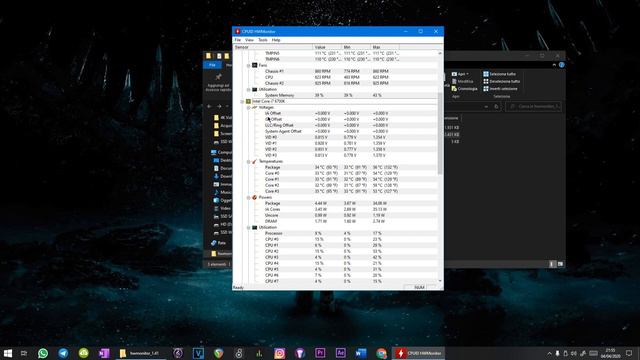Select the DRAM power row

click(335, 221)
